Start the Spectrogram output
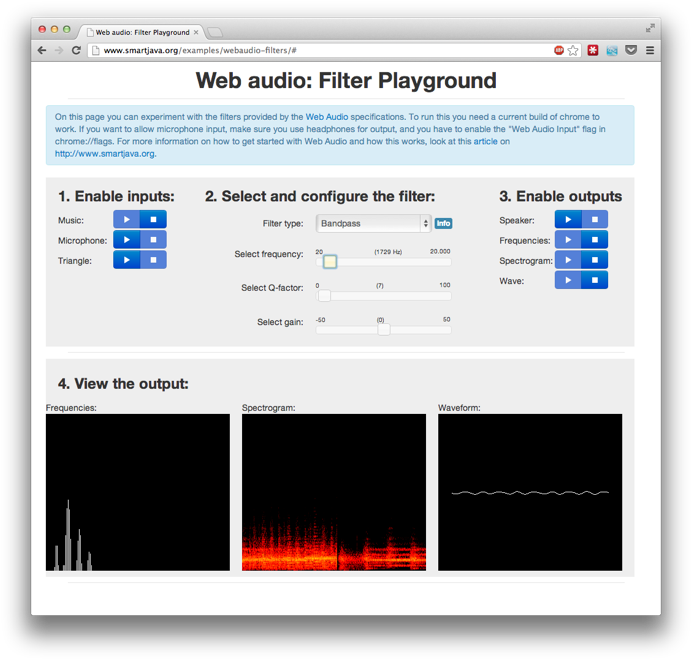Viewport: 691px width, 659px height. [568, 260]
